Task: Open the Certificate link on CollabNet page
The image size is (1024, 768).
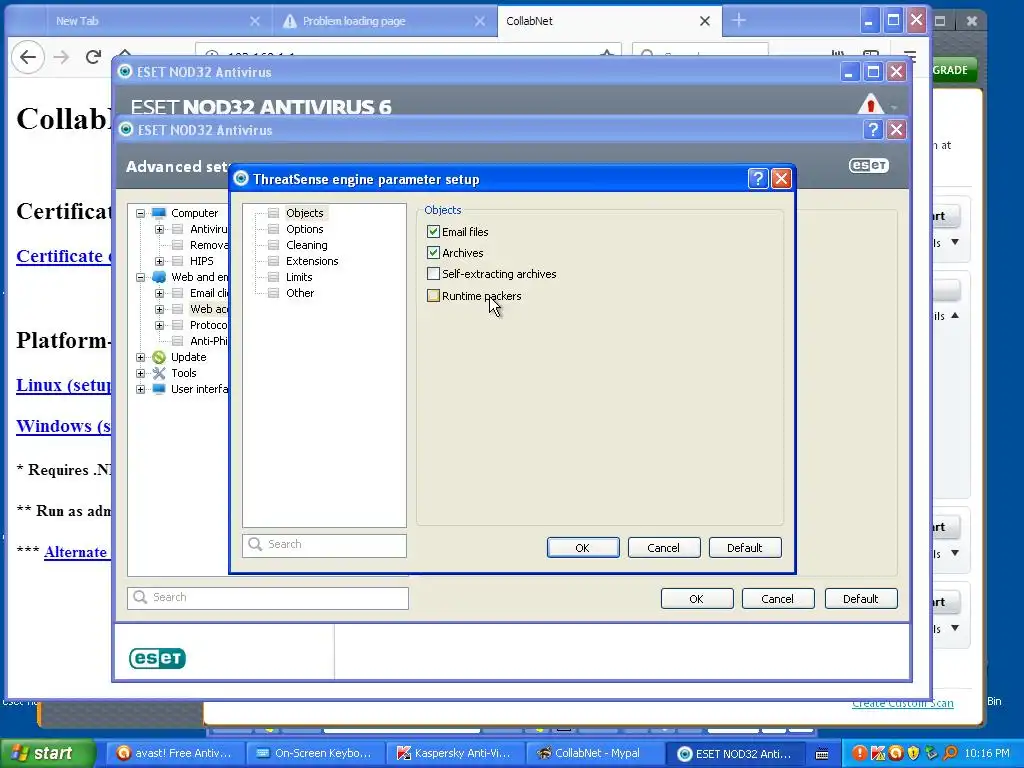Action: [x=63, y=256]
